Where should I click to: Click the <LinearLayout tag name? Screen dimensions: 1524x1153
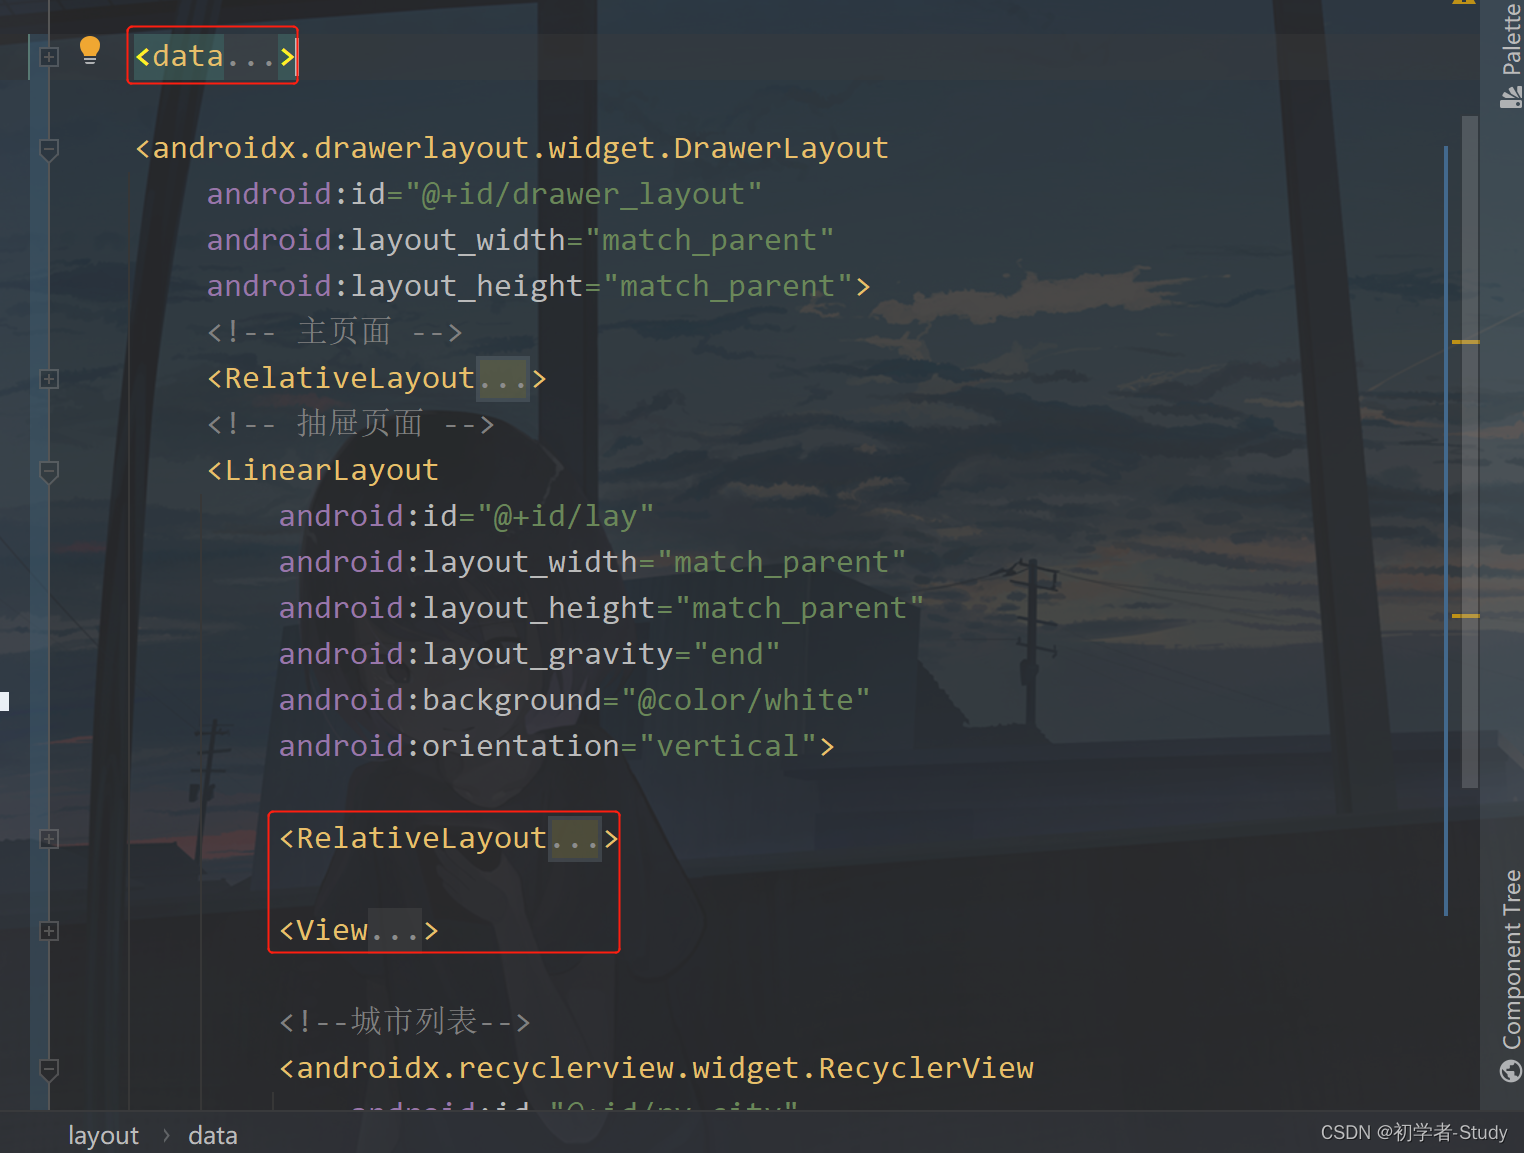(x=323, y=470)
